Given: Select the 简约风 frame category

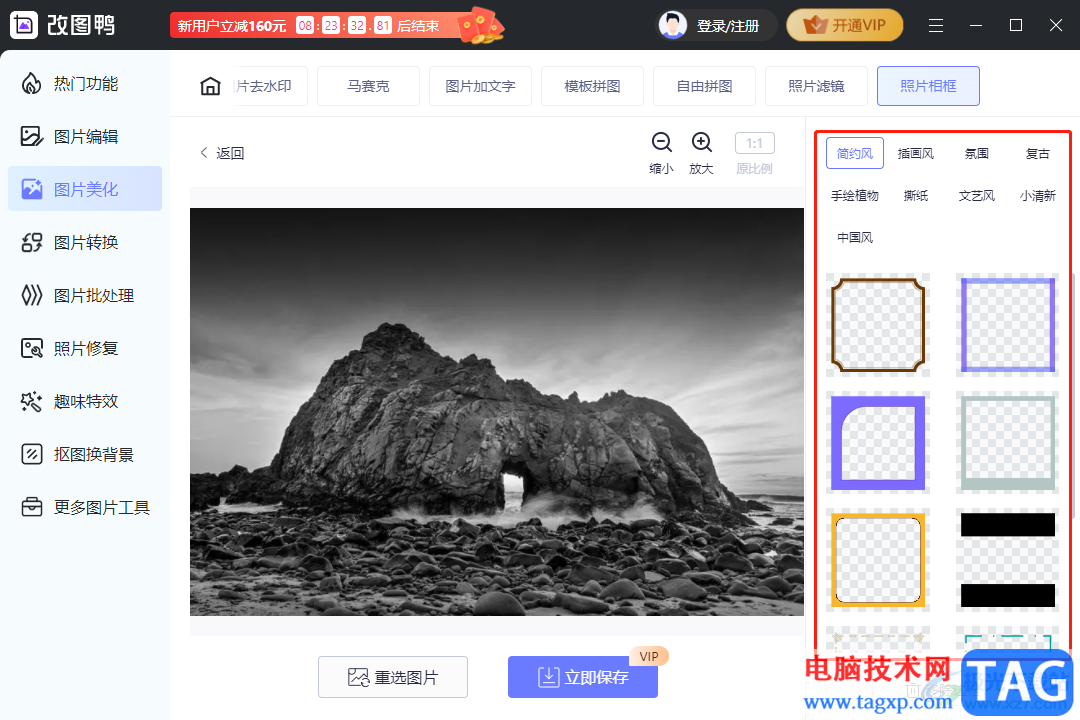Looking at the screenshot, I should [854, 154].
